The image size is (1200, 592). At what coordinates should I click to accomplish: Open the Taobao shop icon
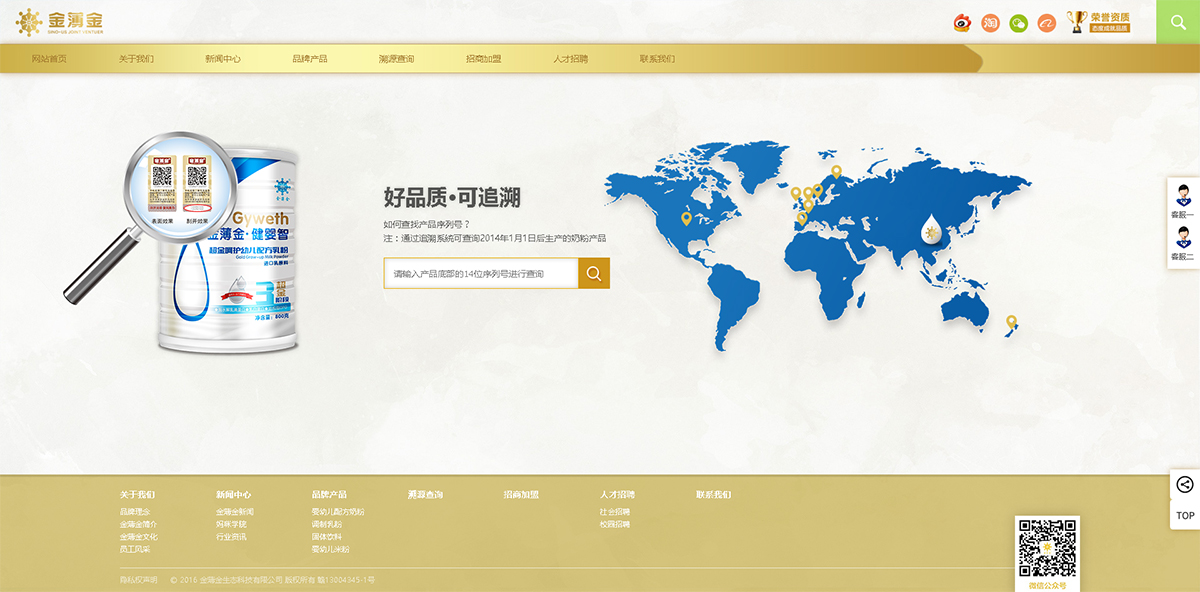click(990, 22)
